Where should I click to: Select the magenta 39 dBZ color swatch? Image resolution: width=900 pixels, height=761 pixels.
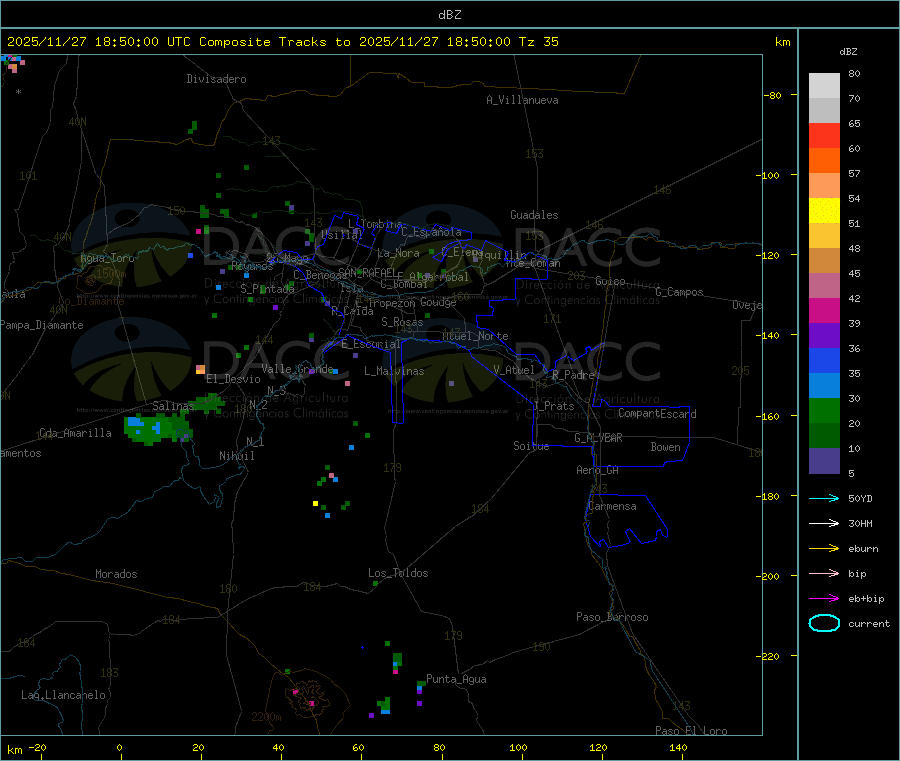pyautogui.click(x=824, y=310)
